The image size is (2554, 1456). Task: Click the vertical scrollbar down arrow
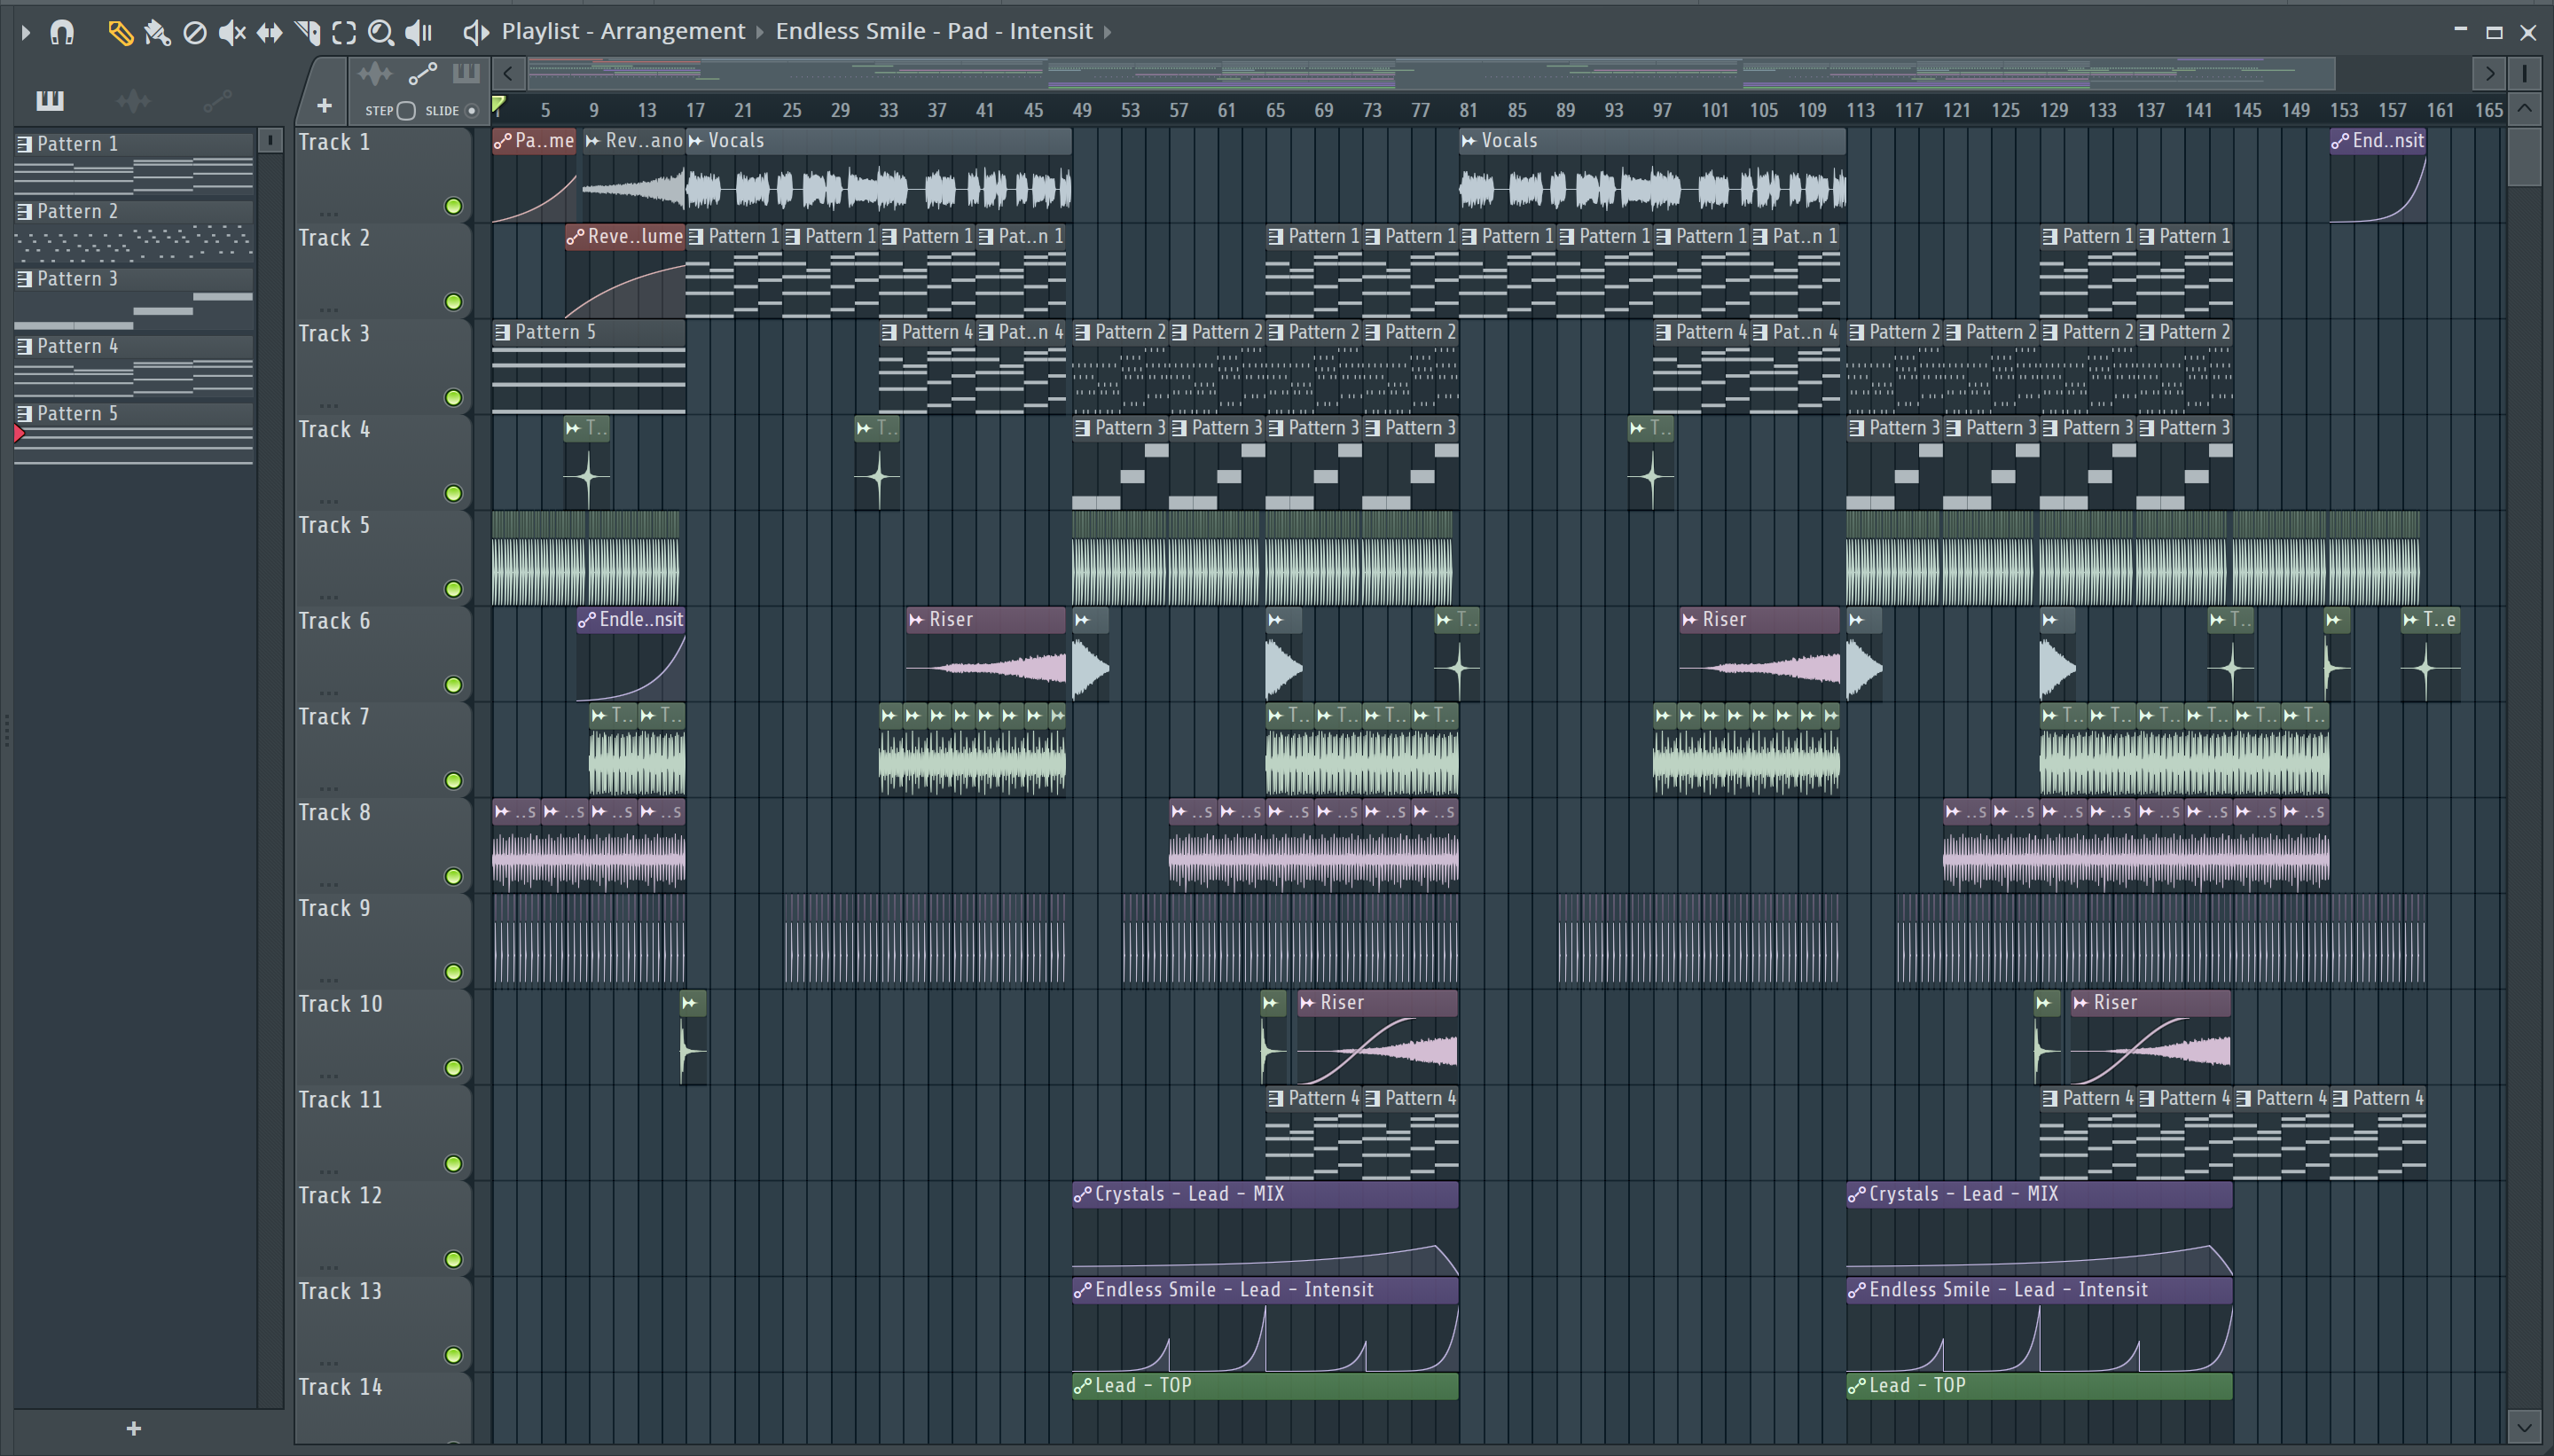click(2524, 1426)
